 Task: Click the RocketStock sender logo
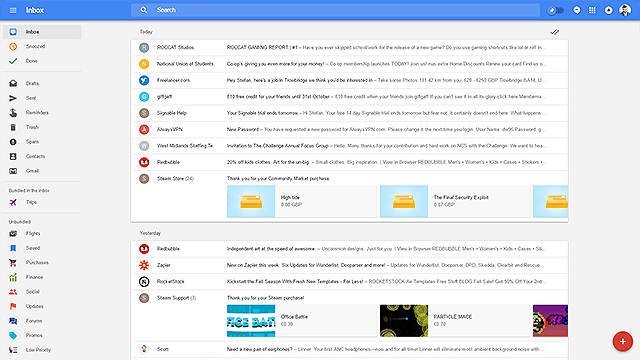pyautogui.click(x=144, y=282)
